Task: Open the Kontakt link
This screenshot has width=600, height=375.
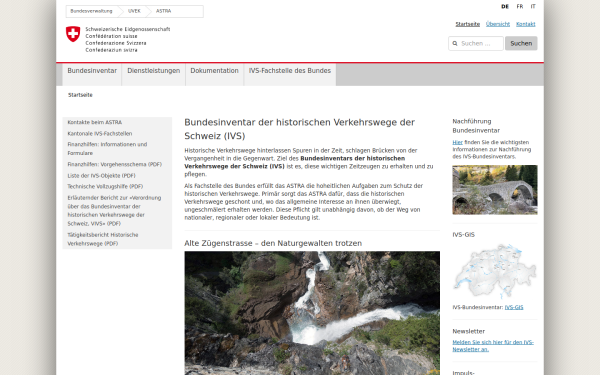Action: [x=526, y=24]
